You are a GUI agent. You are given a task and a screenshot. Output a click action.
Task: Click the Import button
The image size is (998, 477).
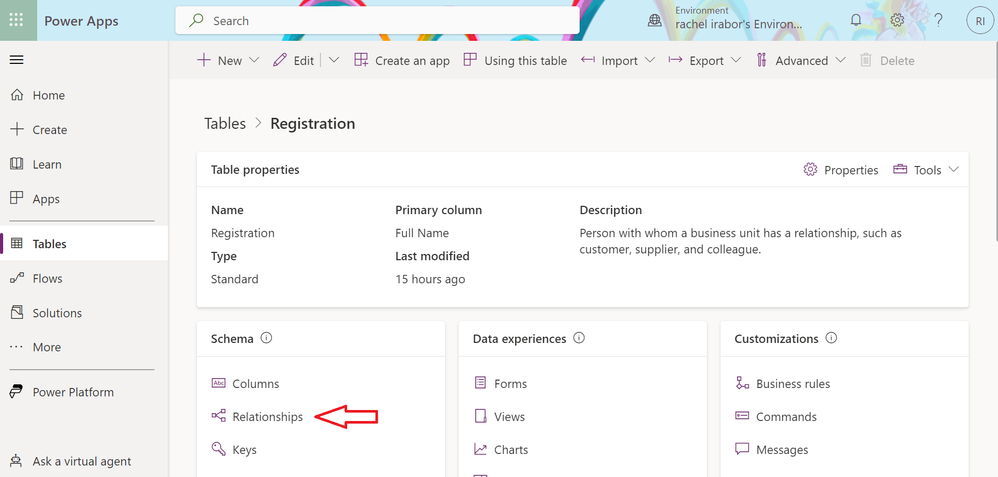point(609,61)
